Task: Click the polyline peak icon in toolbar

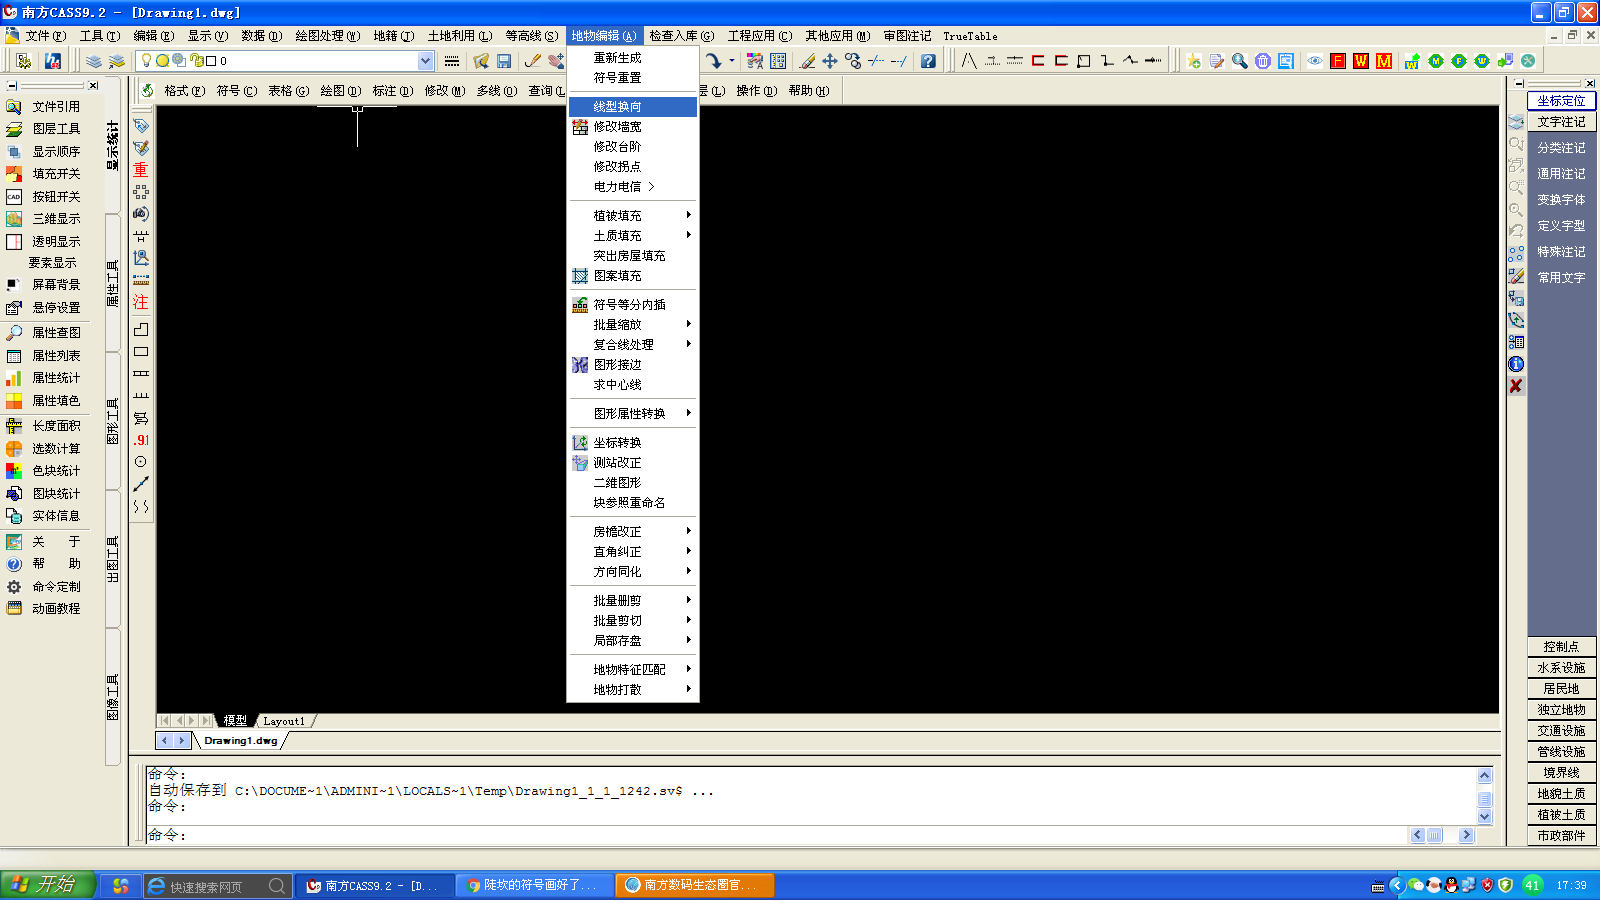Action: [1130, 61]
